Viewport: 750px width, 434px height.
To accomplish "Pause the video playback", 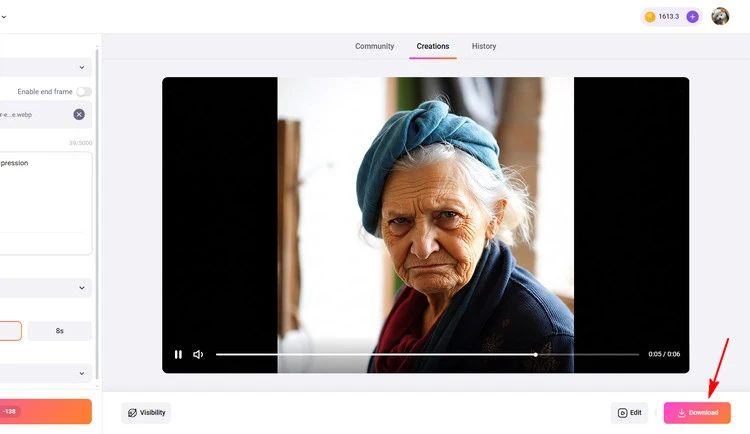I will pos(178,354).
